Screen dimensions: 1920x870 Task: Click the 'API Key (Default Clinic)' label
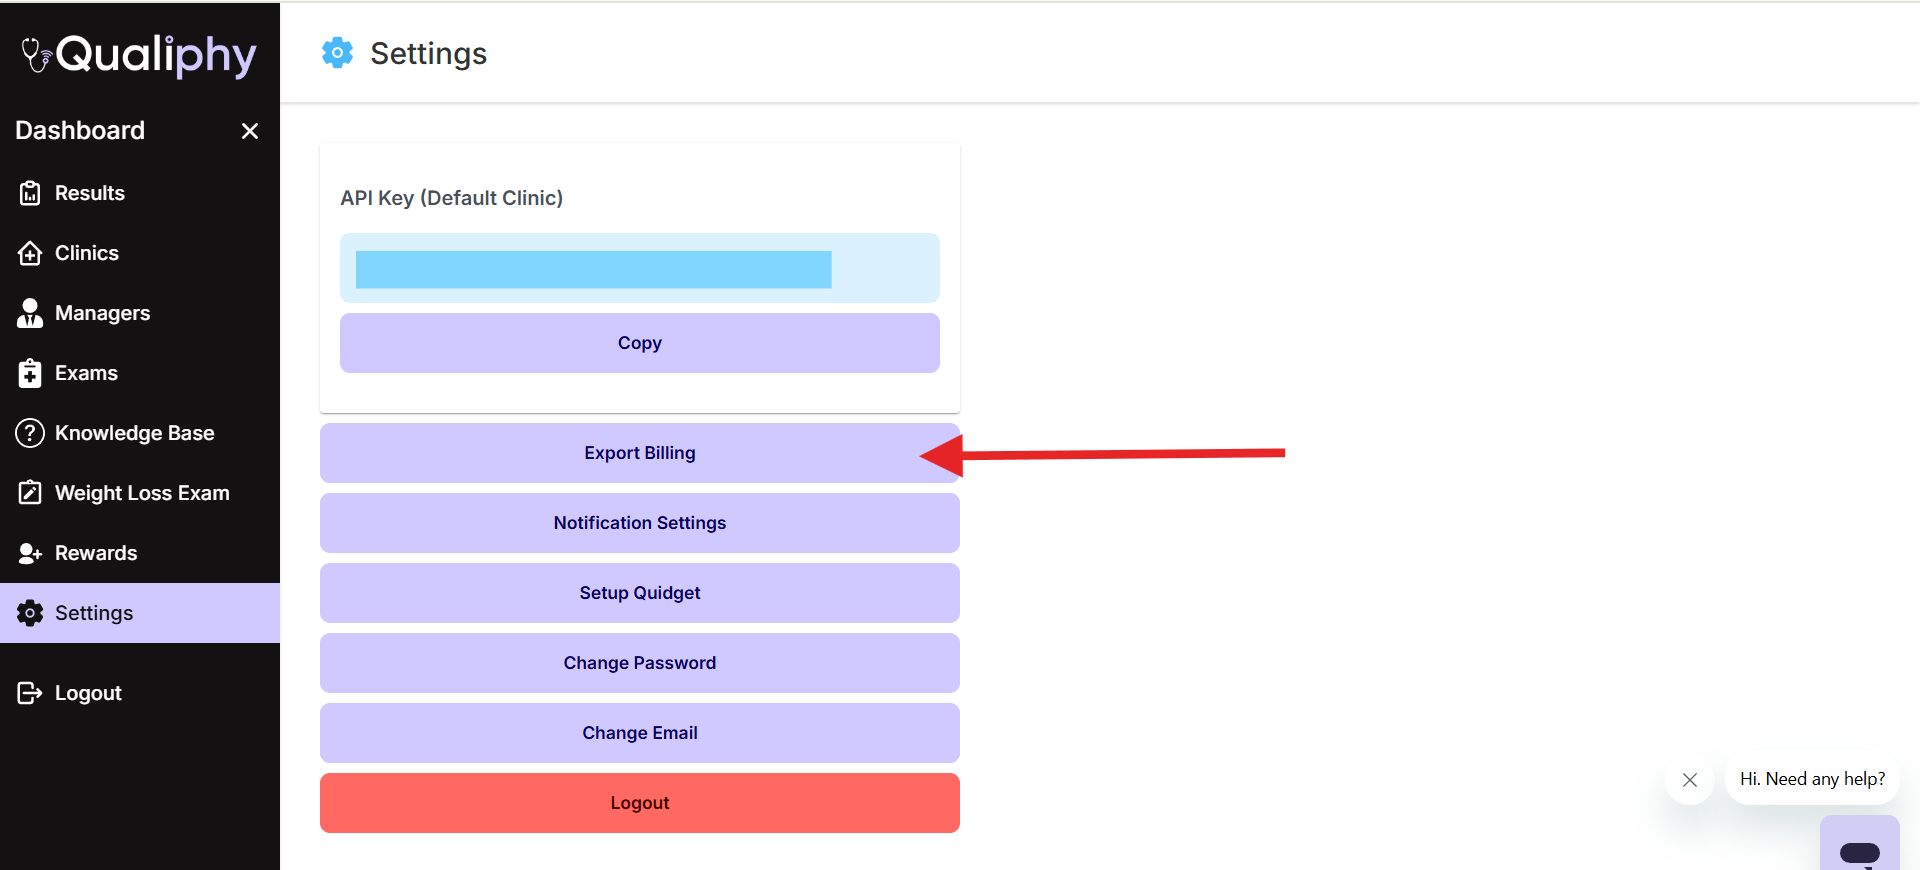point(451,198)
